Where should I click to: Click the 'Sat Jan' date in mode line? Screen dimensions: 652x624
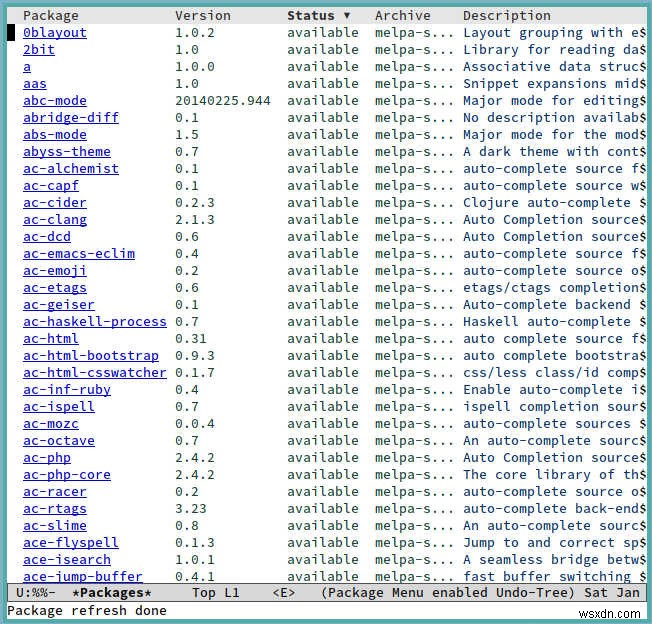612,593
